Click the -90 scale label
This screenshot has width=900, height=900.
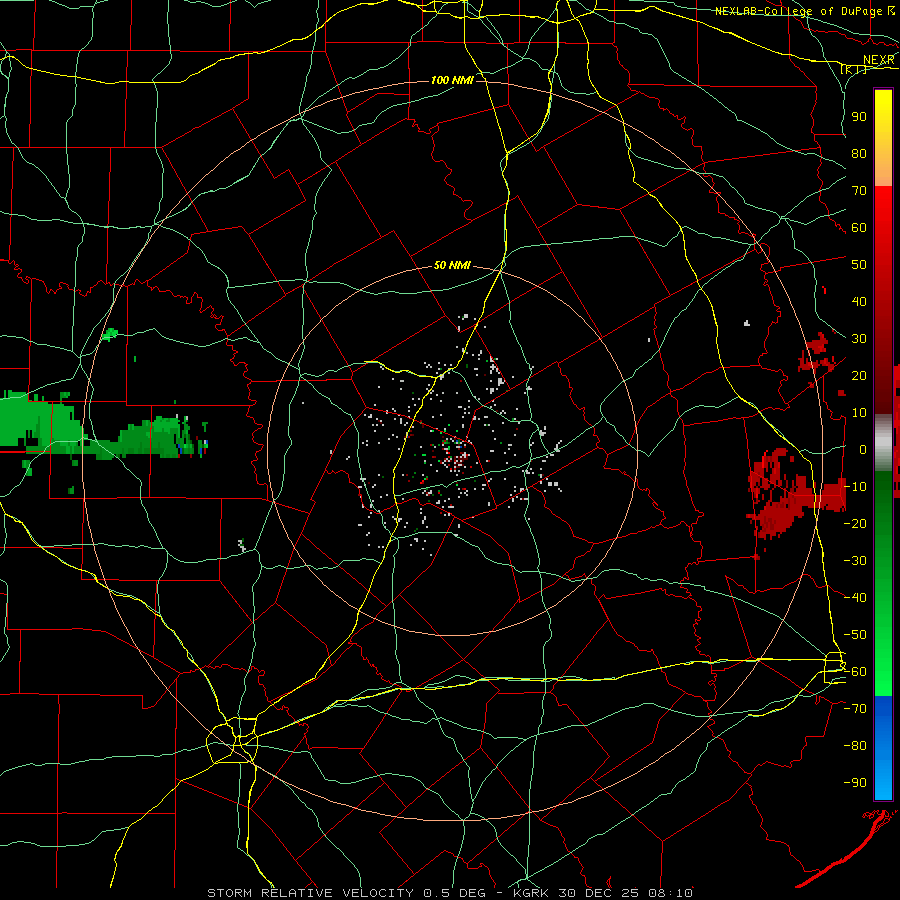(x=856, y=783)
